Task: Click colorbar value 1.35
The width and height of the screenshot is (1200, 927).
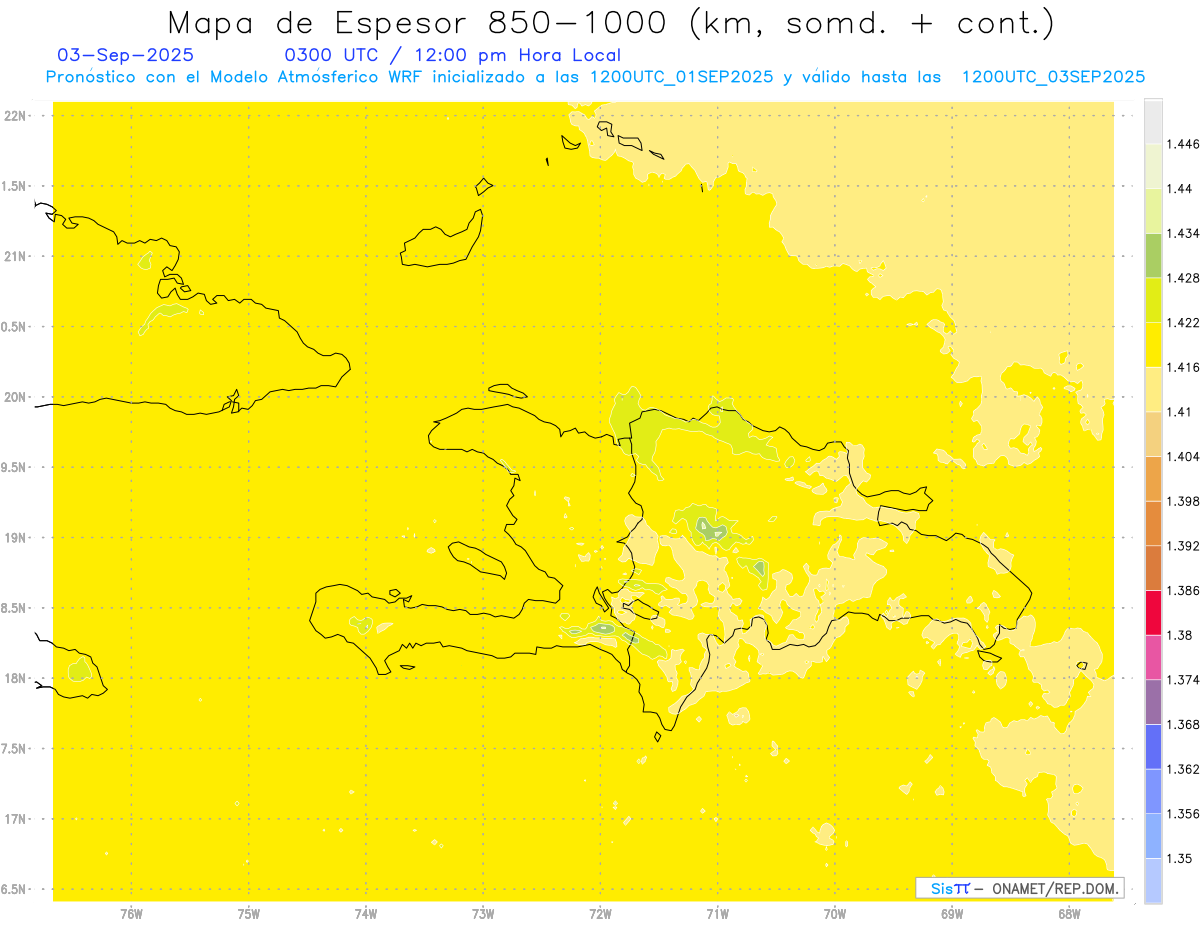Action: [x=1179, y=858]
